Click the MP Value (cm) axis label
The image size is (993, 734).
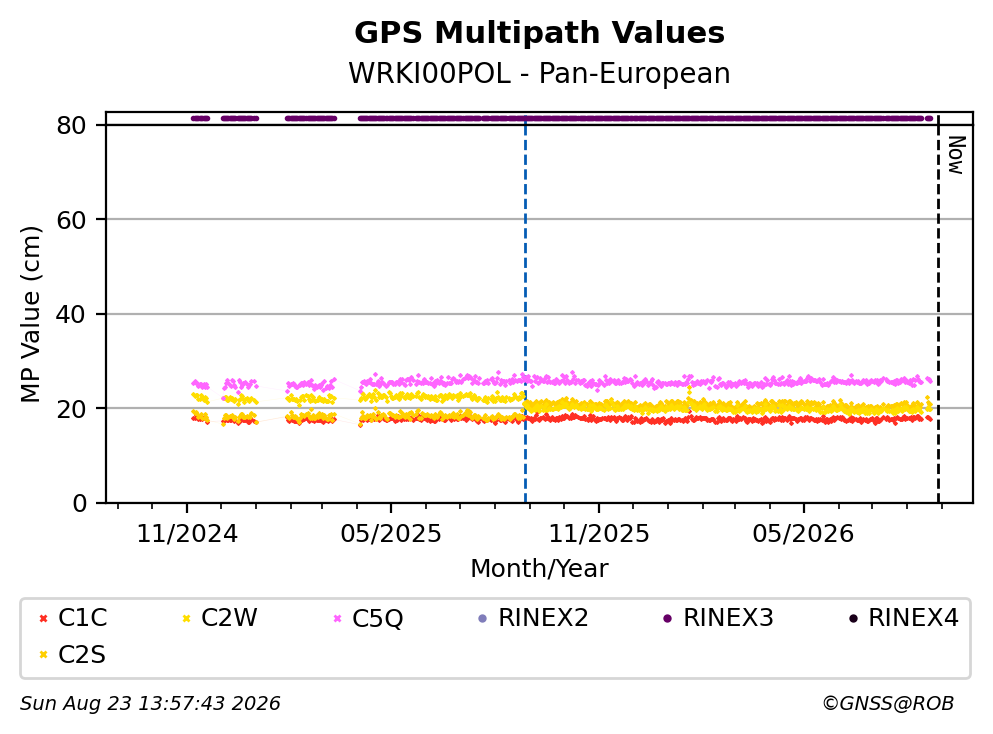coord(30,314)
